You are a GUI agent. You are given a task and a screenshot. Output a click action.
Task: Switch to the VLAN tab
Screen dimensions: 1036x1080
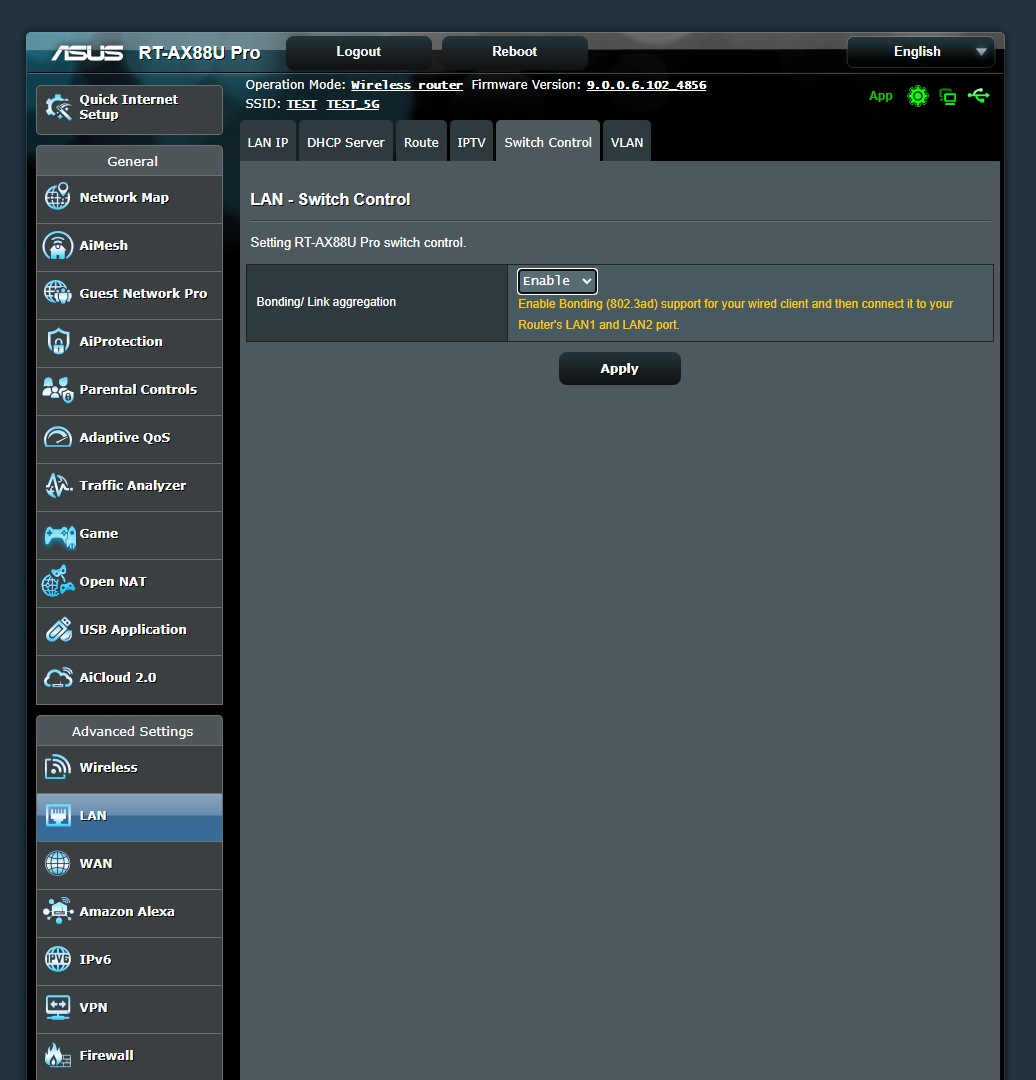(627, 143)
